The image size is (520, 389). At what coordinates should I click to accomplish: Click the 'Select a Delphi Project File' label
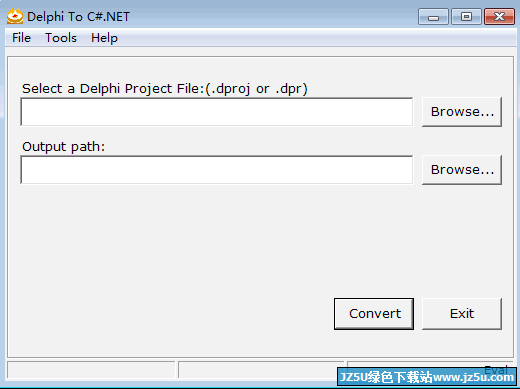pos(165,89)
